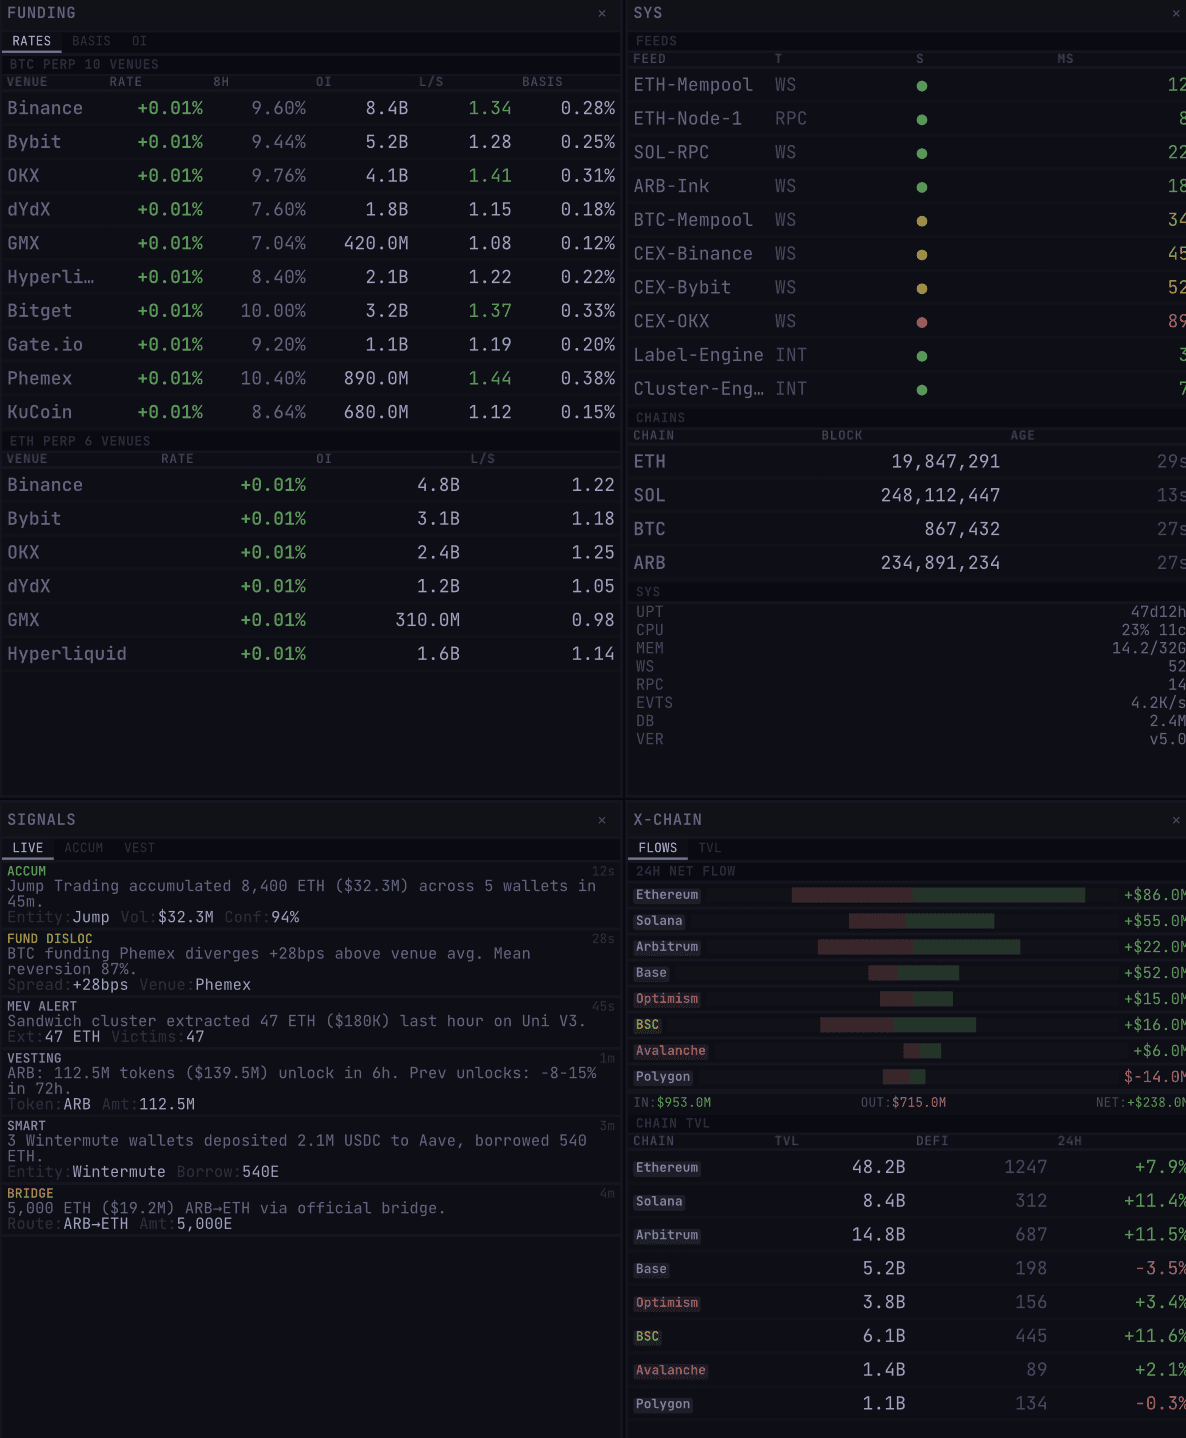
Task: Click ETH-Mempool feed status dot
Action: click(x=922, y=86)
